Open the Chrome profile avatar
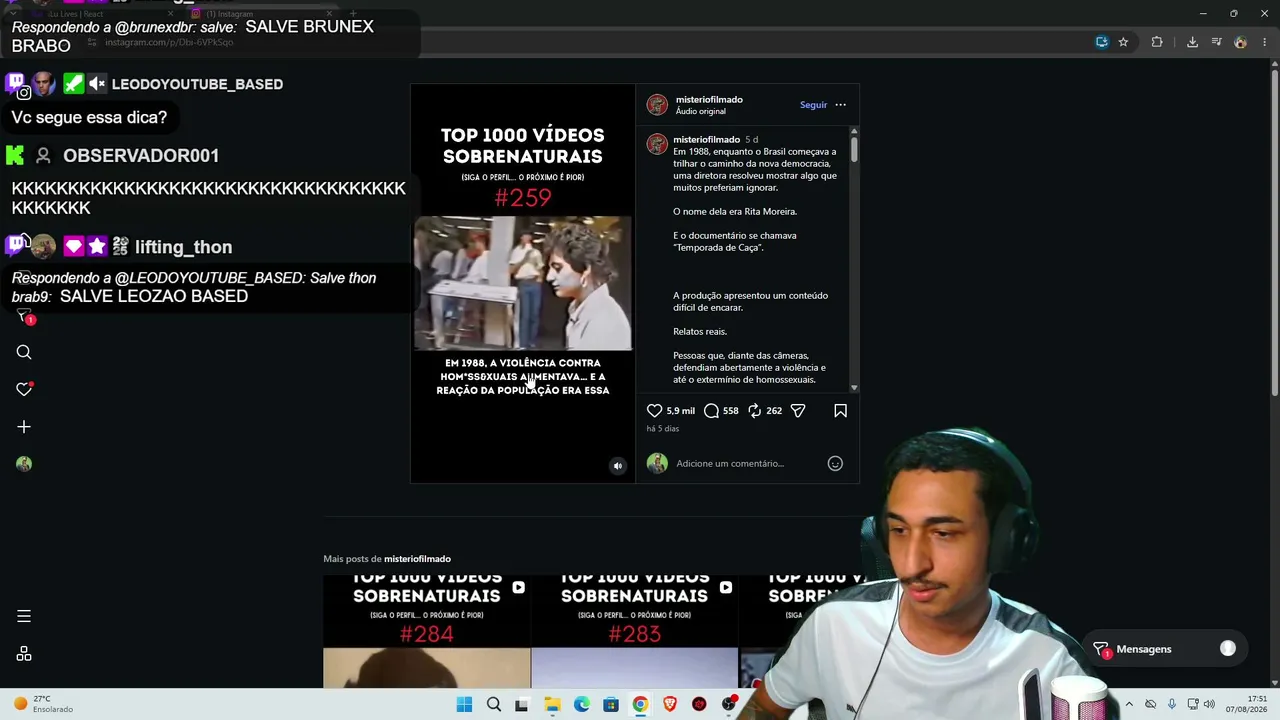 (1241, 42)
